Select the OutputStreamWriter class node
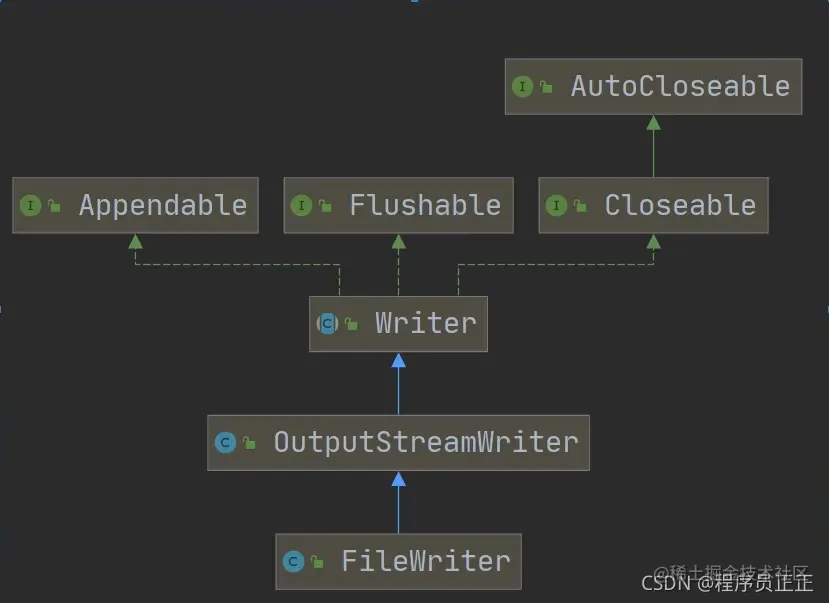The width and height of the screenshot is (829, 603). tap(398, 443)
